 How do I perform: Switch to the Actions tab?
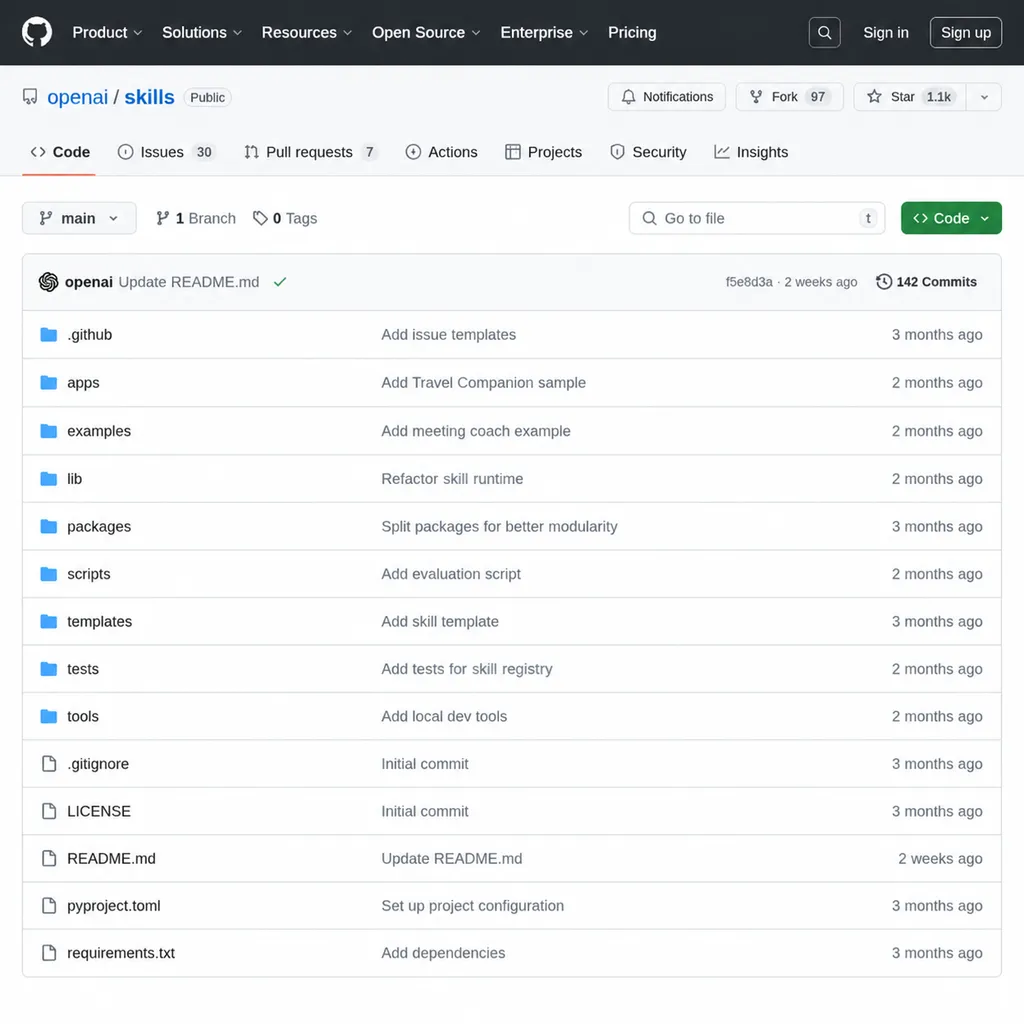[x=441, y=152]
